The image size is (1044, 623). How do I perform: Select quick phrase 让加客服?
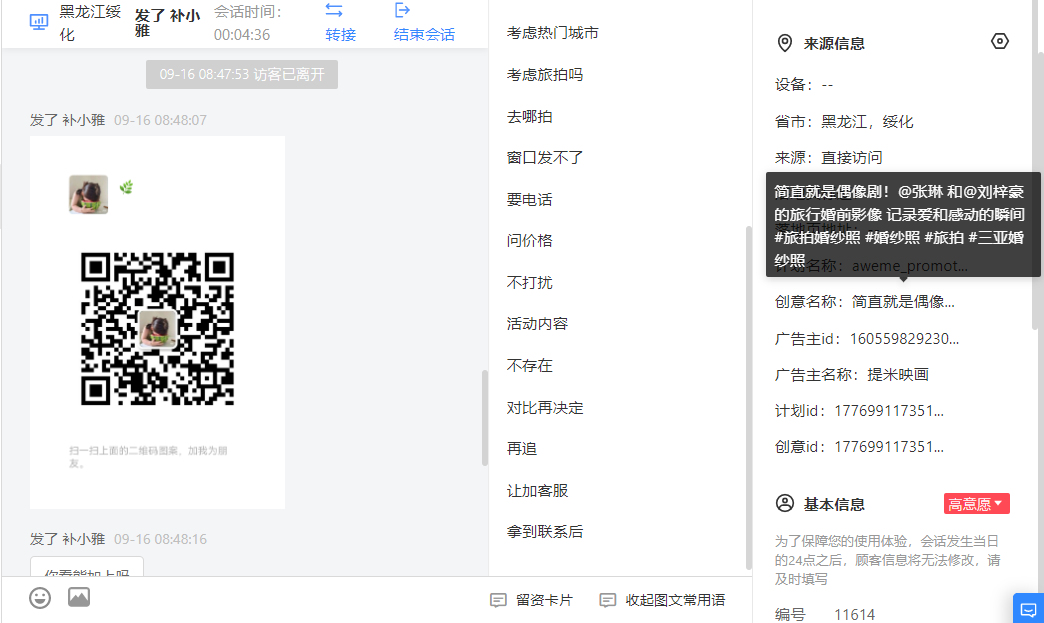[537, 491]
